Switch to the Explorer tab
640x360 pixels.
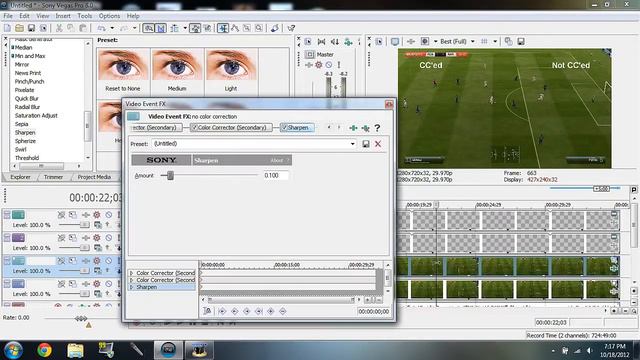tap(20, 177)
